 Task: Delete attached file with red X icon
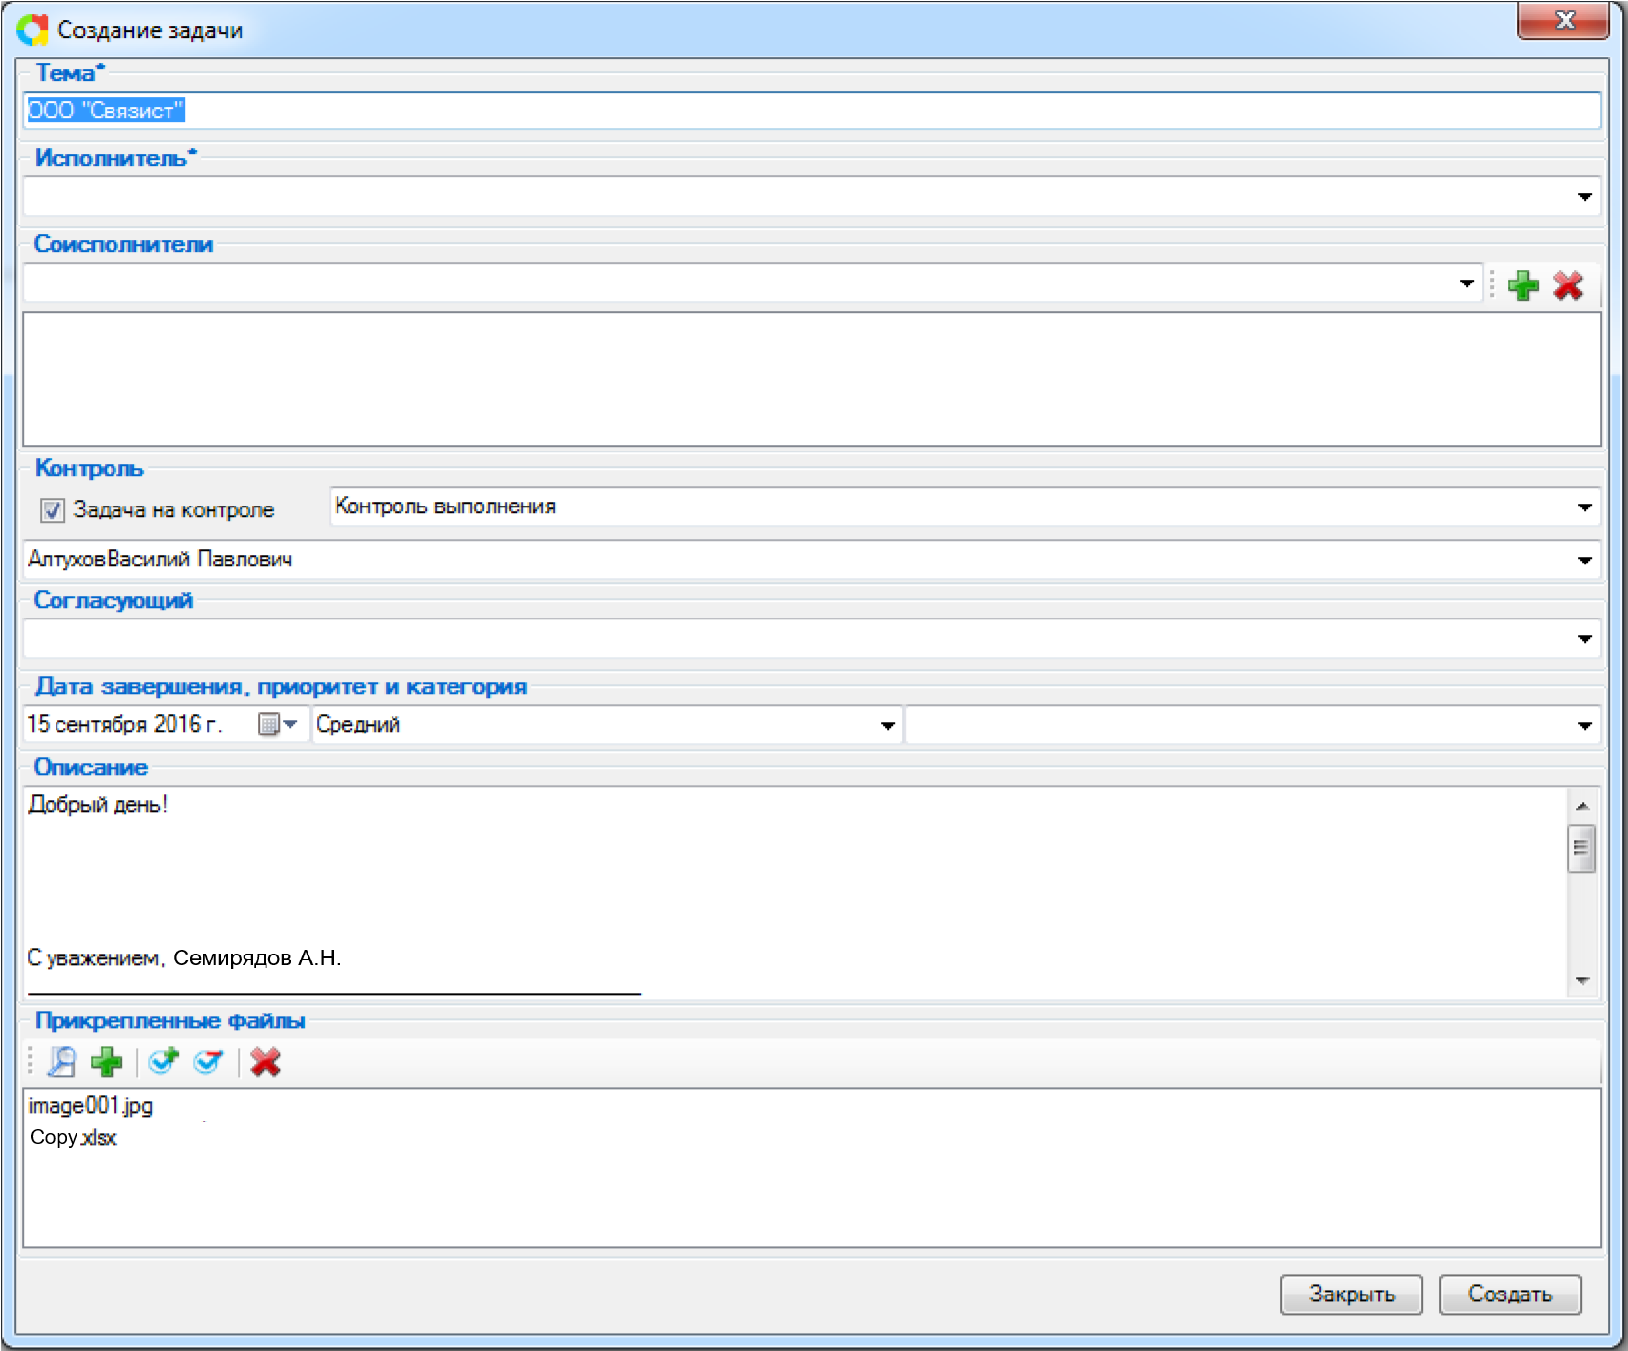(x=265, y=1061)
